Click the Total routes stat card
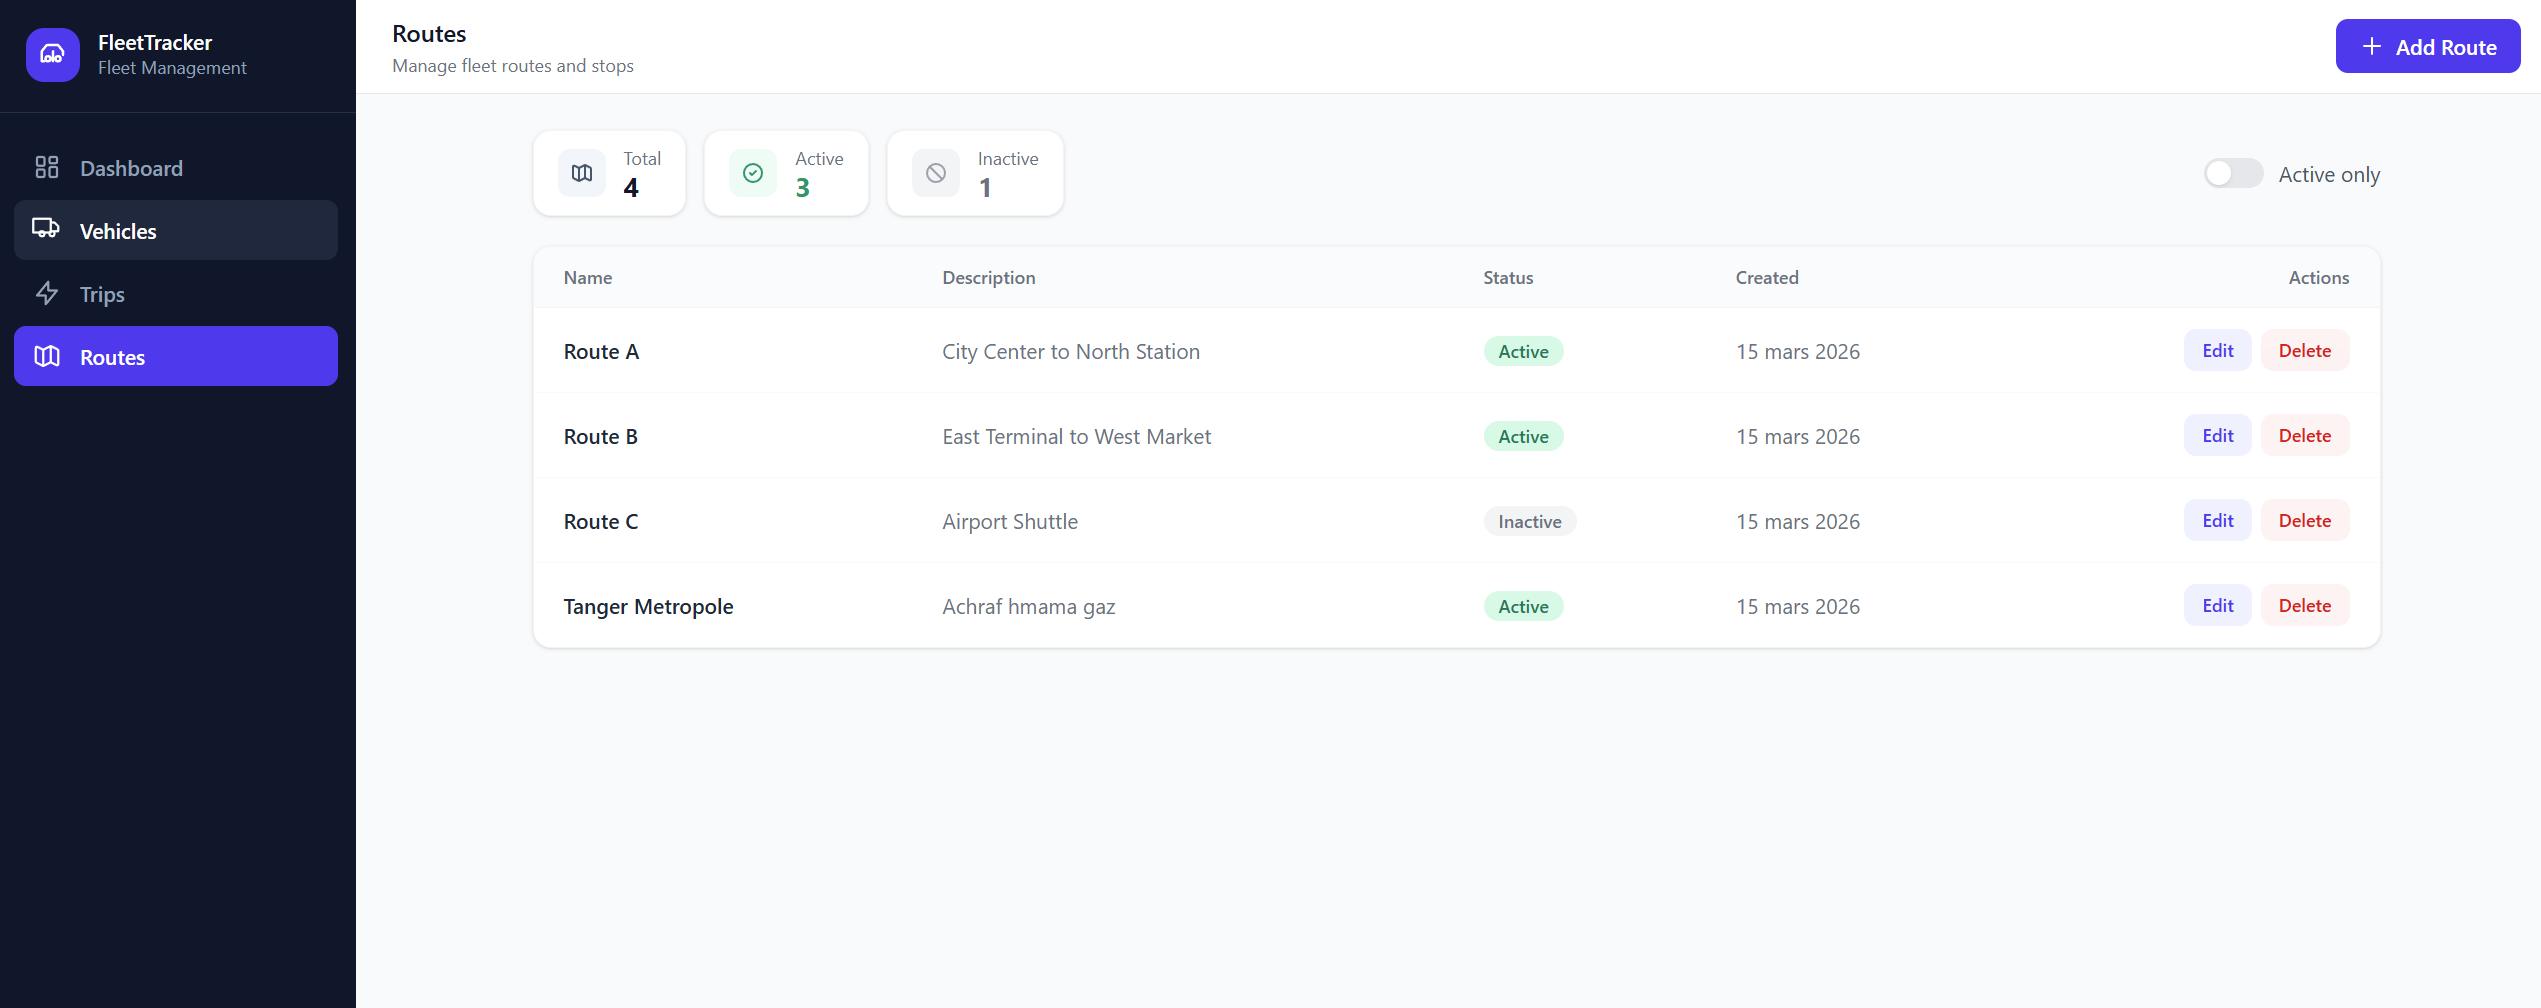 point(609,172)
